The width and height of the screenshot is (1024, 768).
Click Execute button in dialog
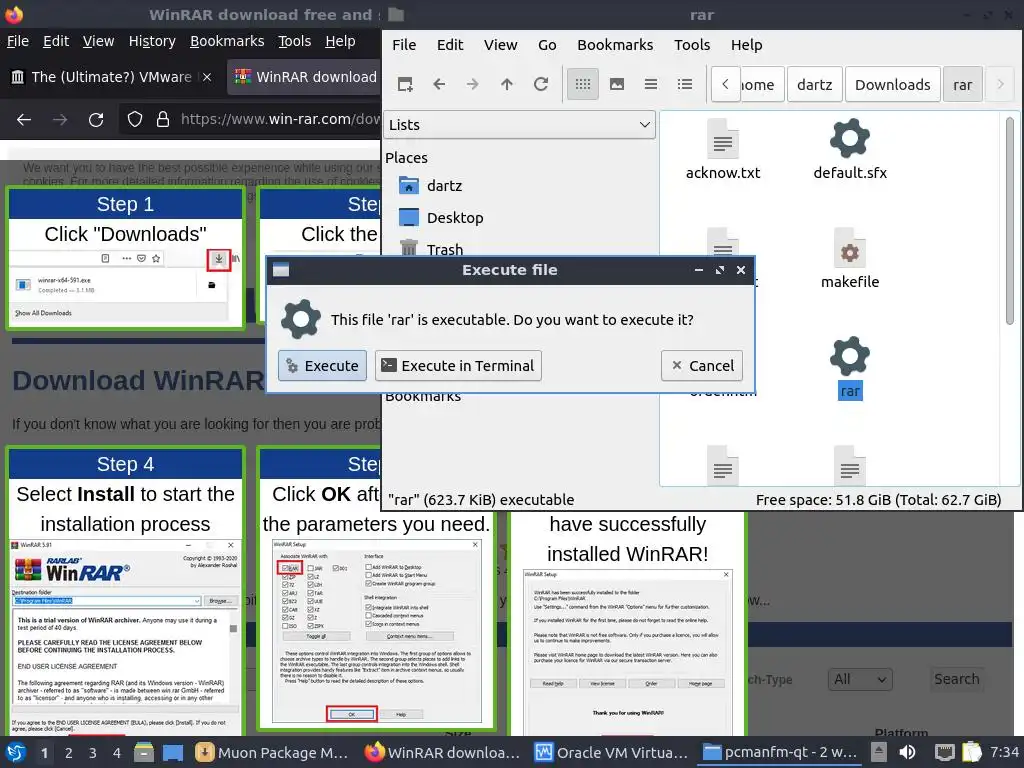323,366
